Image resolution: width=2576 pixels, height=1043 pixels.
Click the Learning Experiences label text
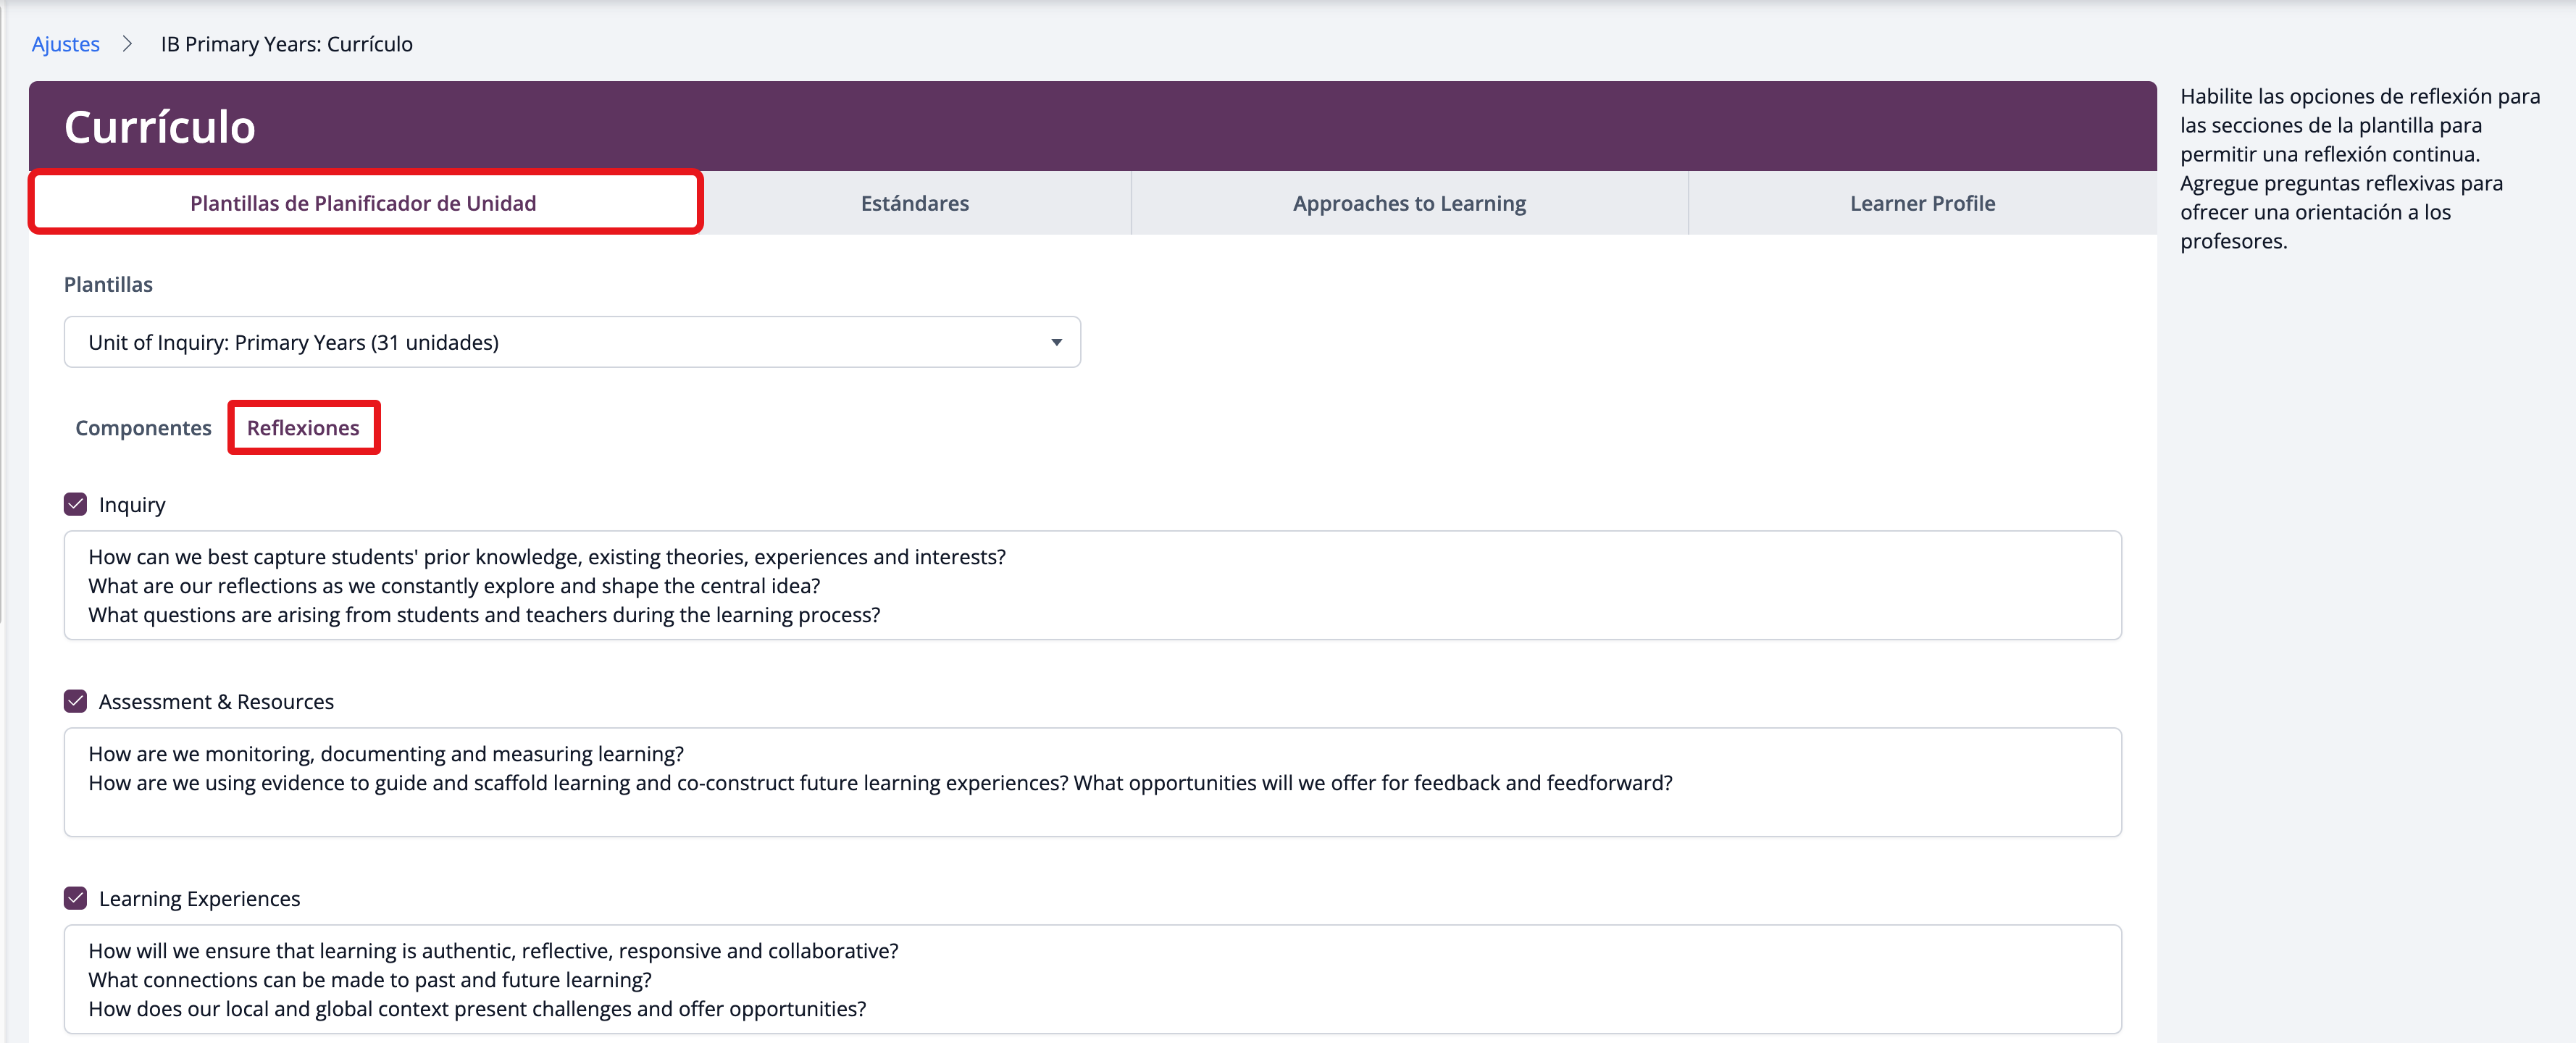[199, 899]
